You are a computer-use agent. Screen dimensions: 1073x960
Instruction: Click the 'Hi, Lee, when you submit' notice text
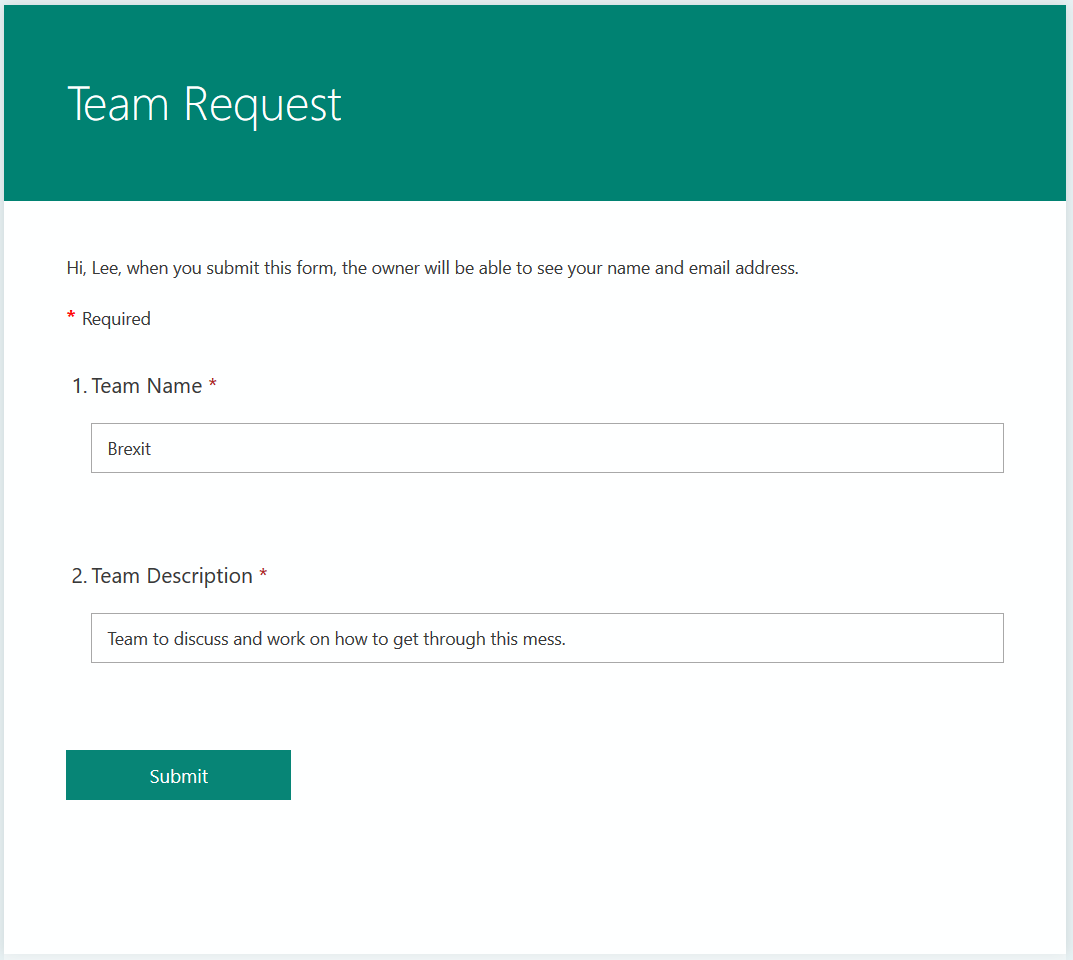point(432,268)
